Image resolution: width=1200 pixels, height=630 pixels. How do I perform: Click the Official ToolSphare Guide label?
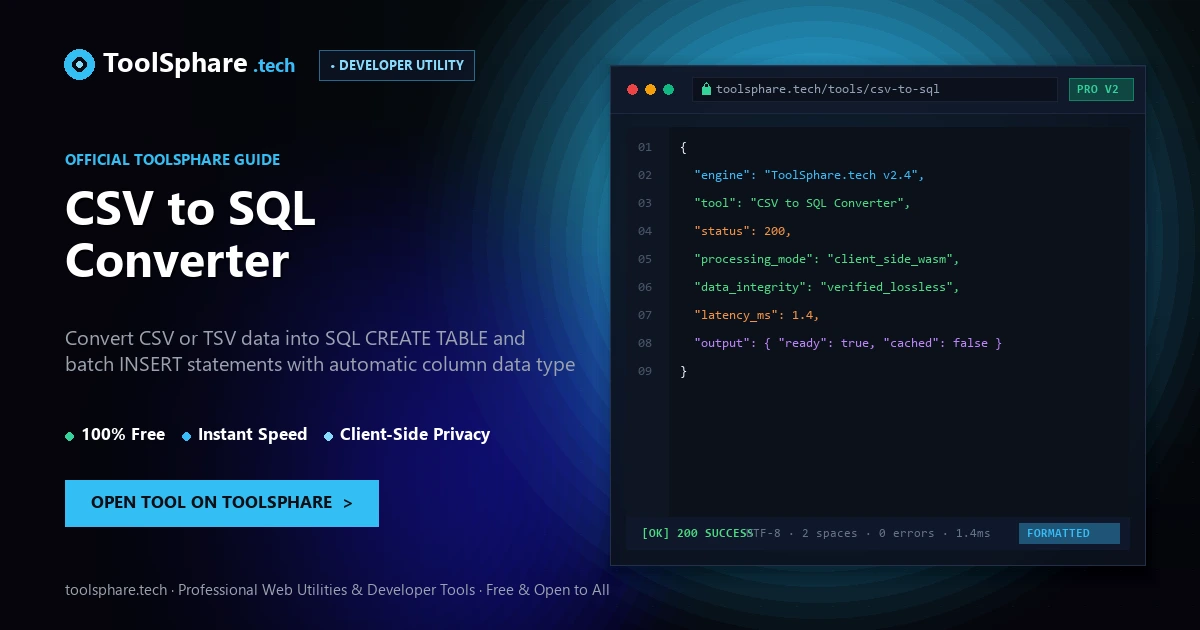[172, 159]
